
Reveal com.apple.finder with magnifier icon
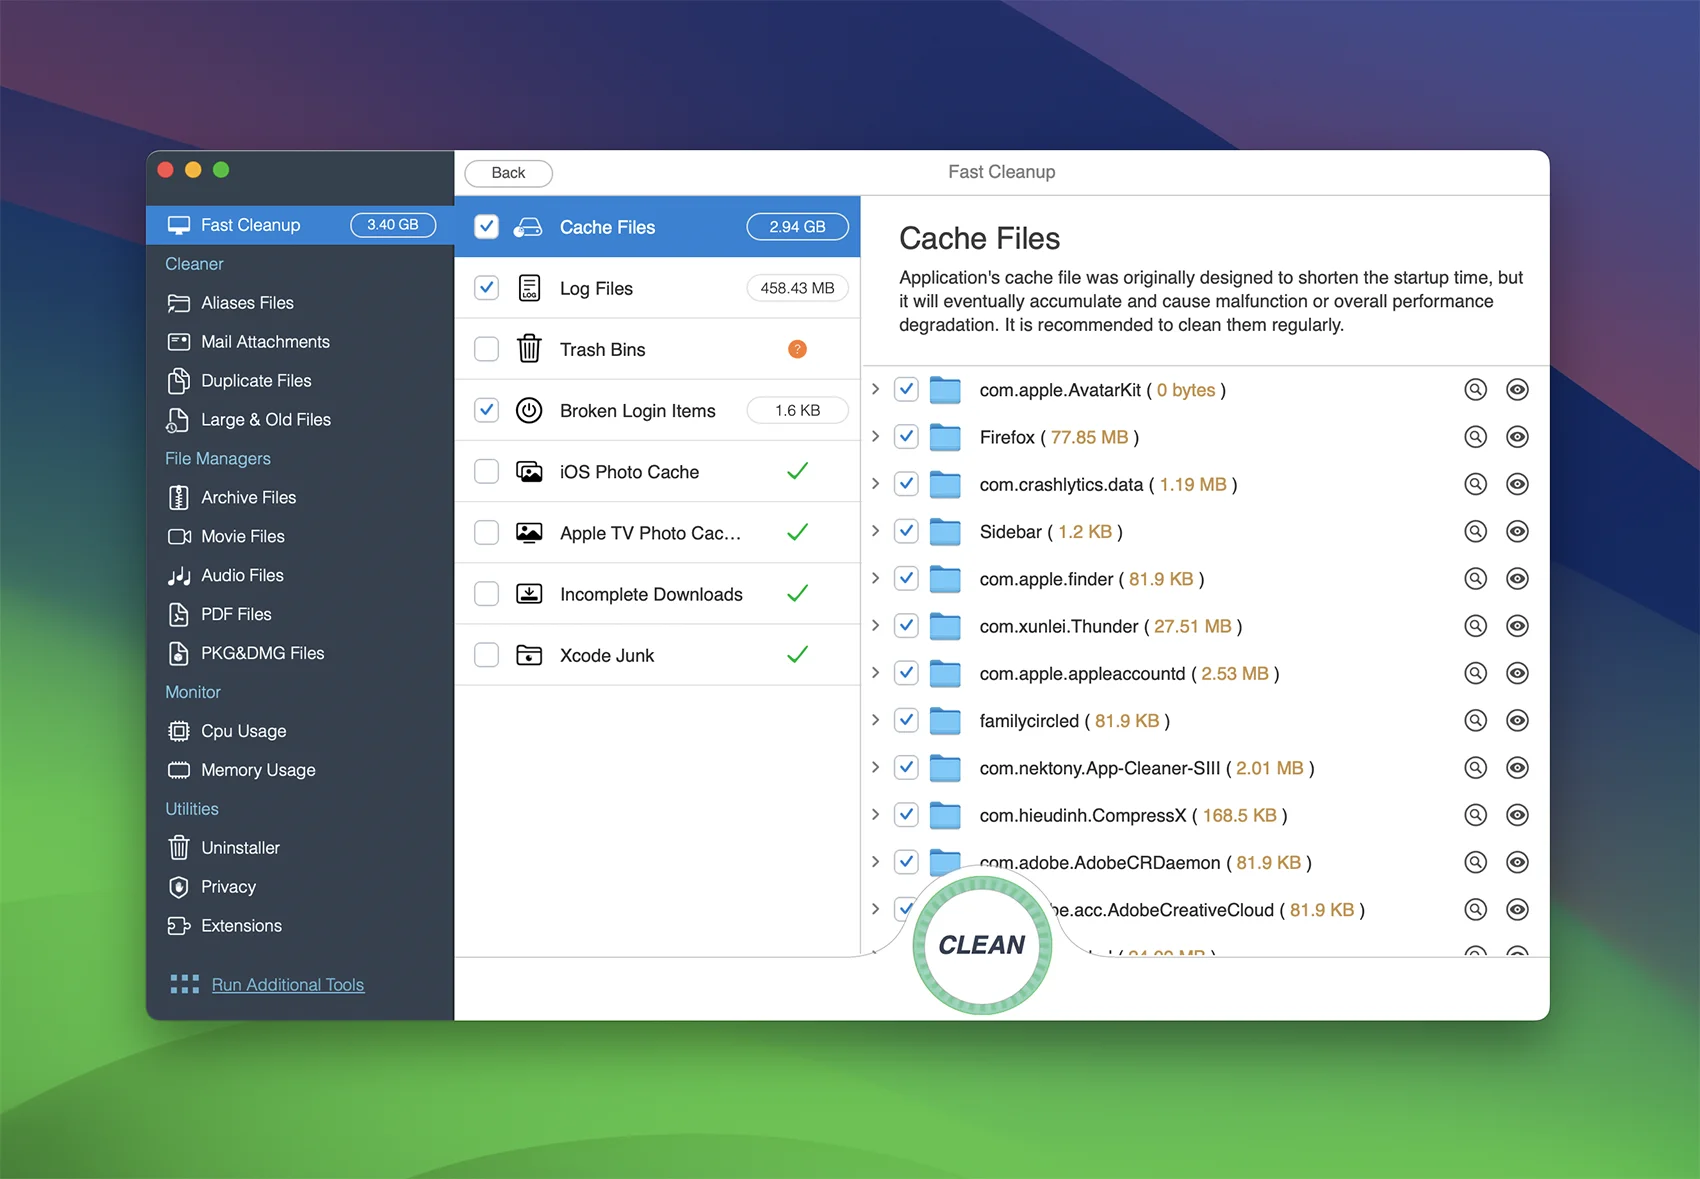click(x=1475, y=579)
